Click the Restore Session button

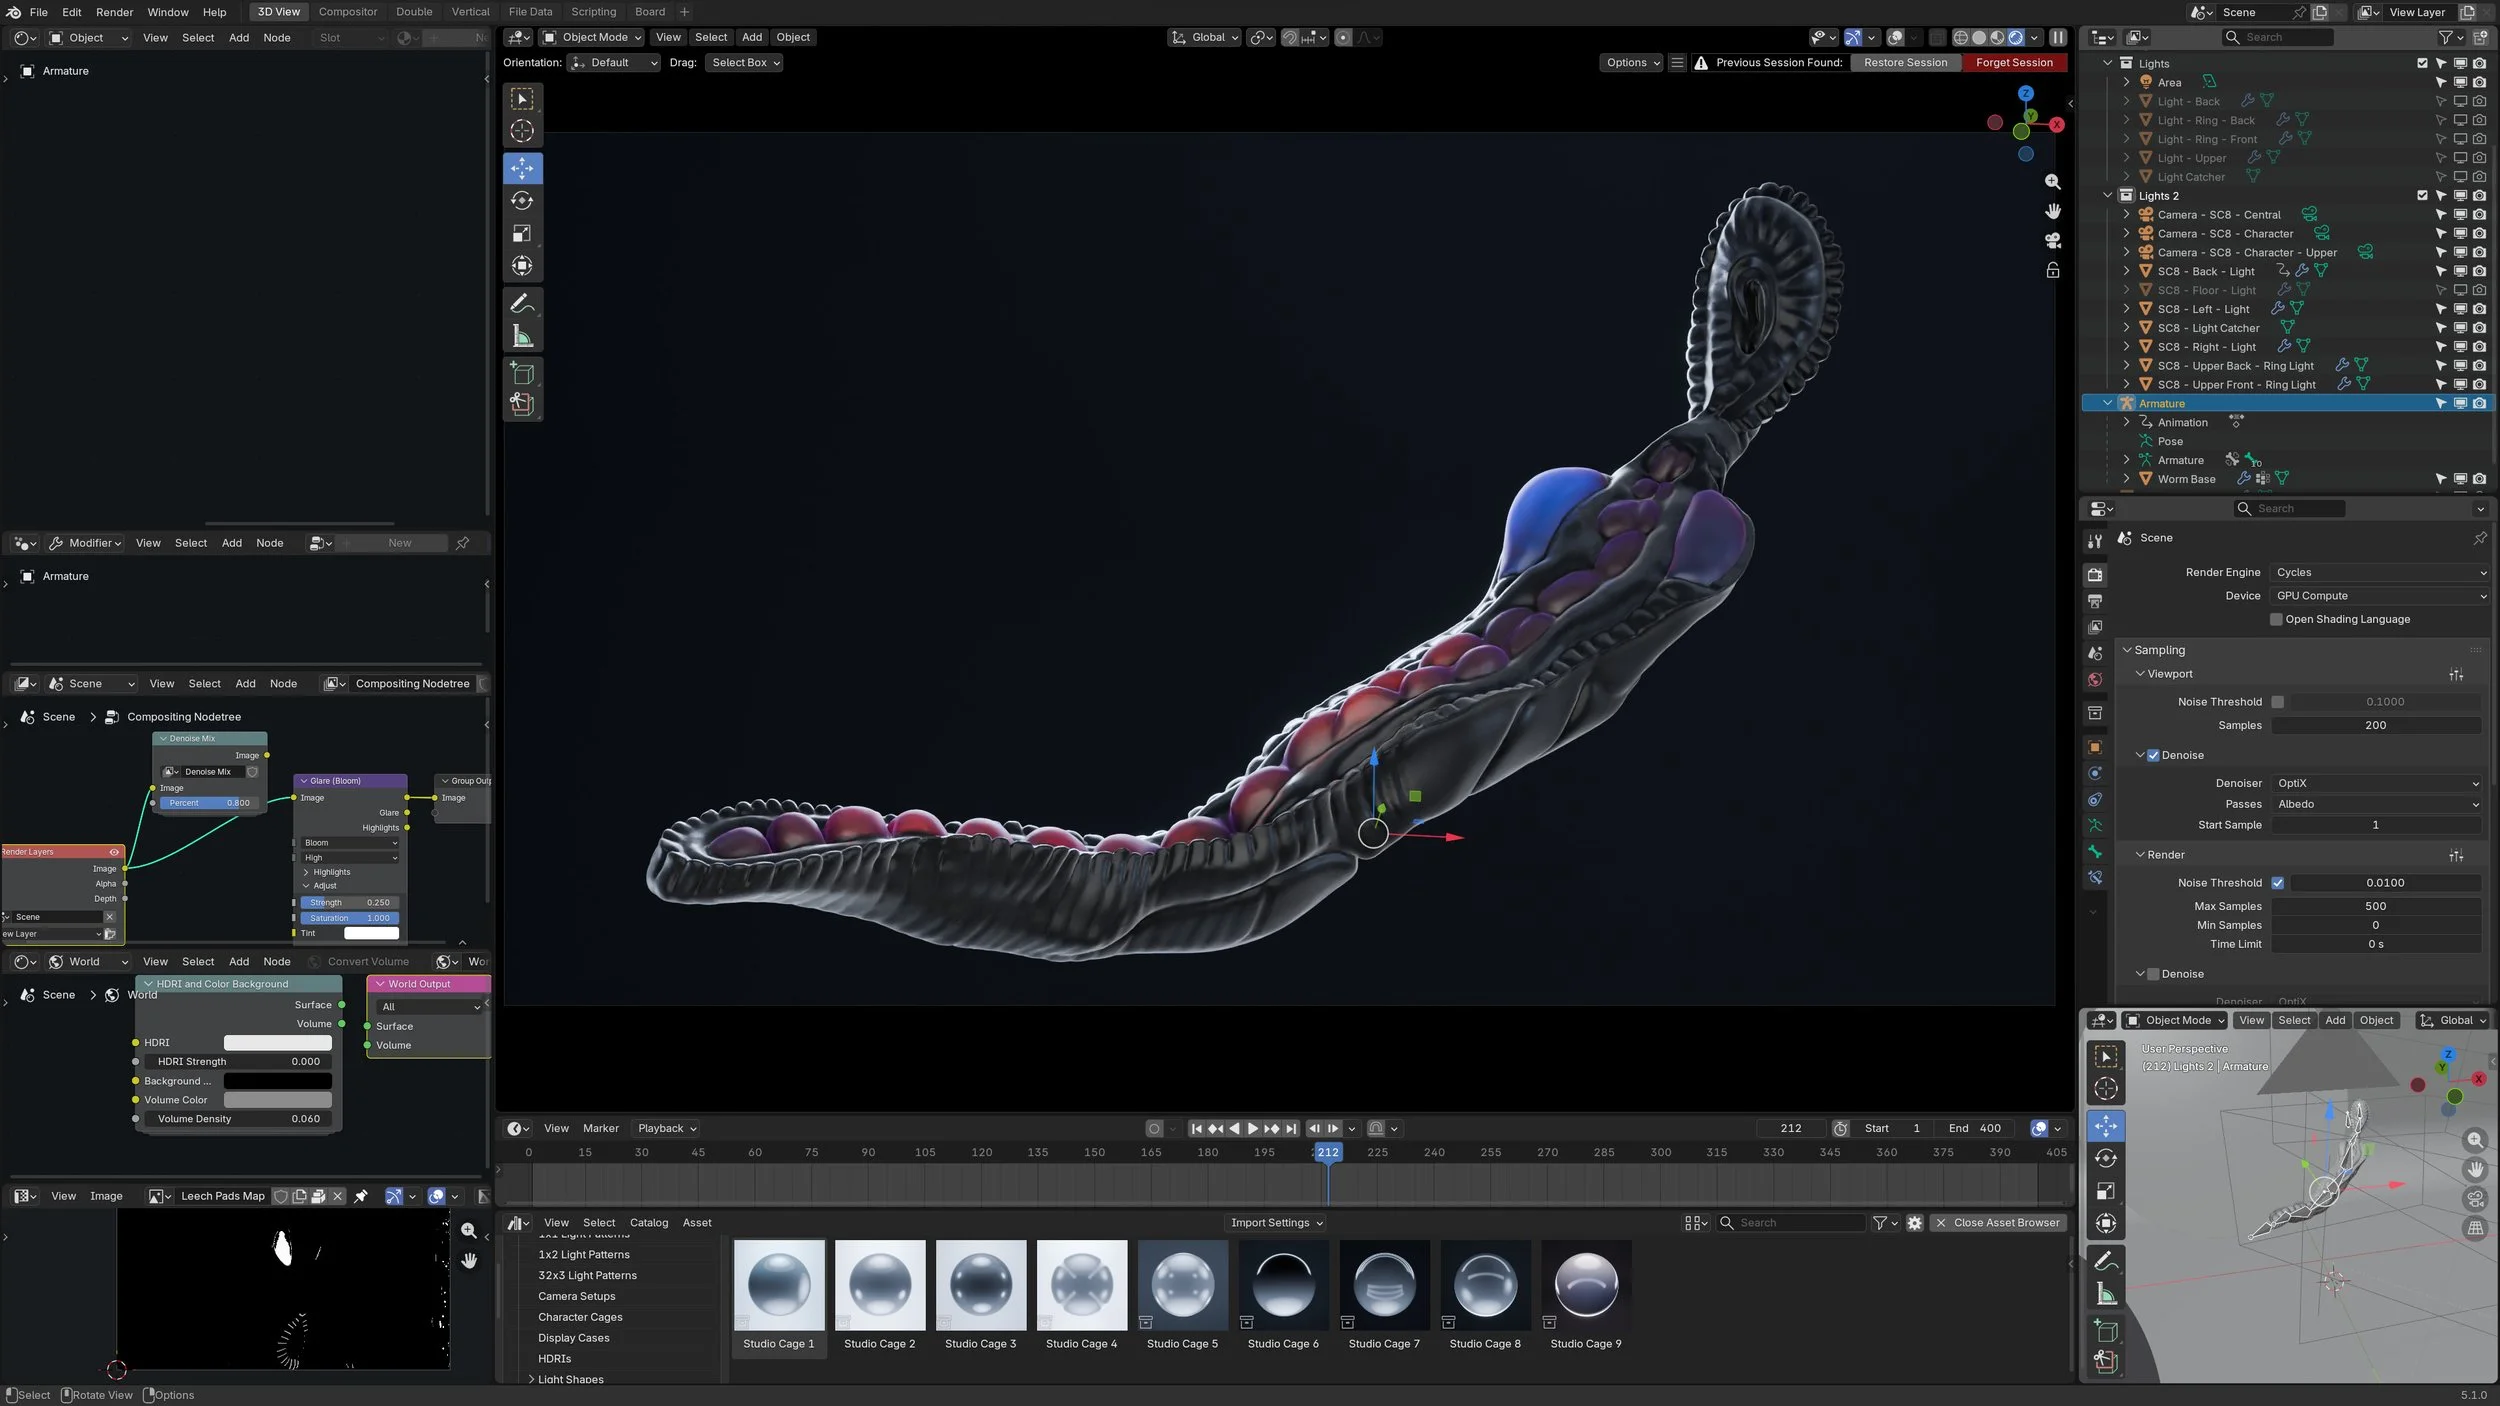(1905, 62)
